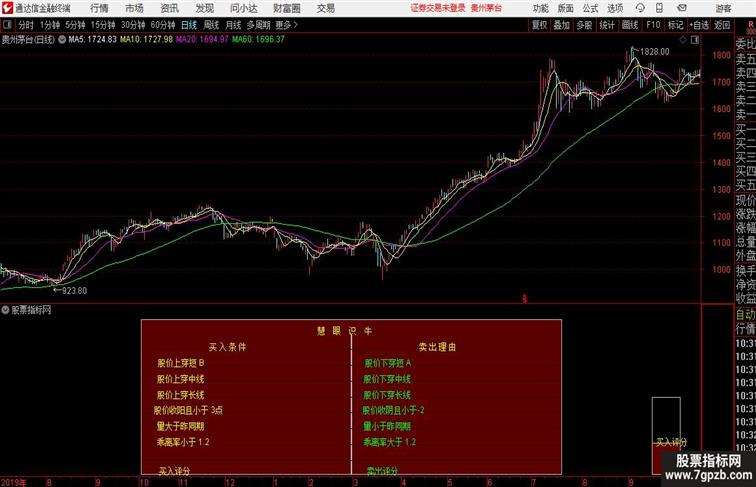Select the 周线 weekly period tab
Viewport: 756px width, 487px height.
[x=211, y=25]
